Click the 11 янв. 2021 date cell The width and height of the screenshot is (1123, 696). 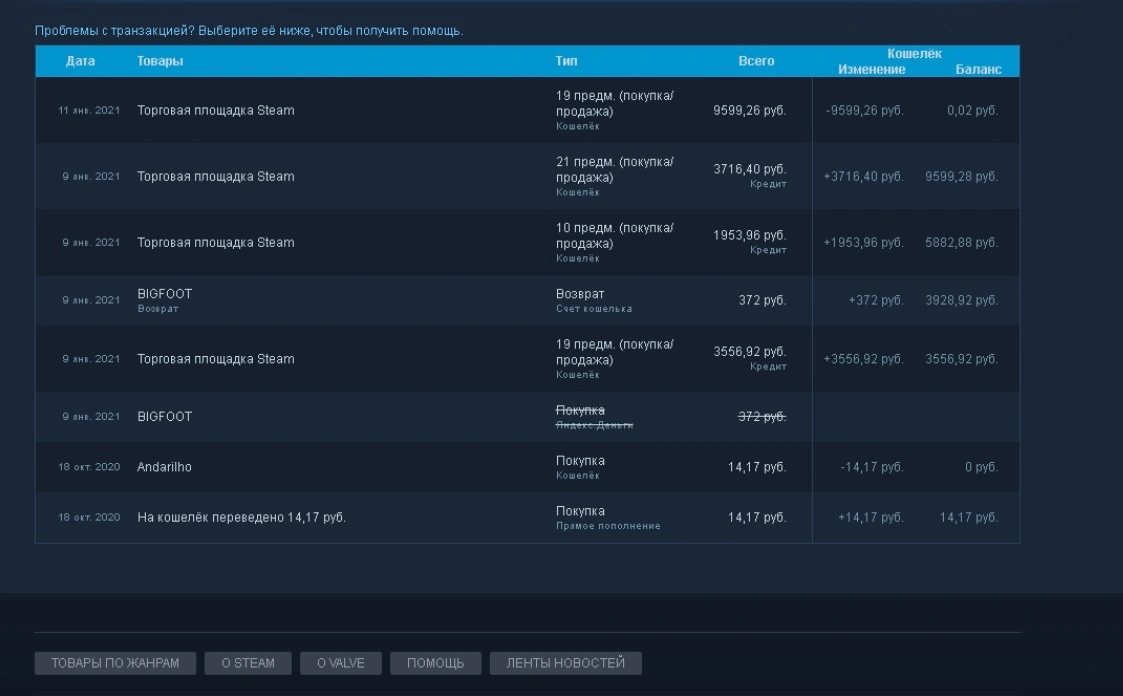[x=89, y=110]
